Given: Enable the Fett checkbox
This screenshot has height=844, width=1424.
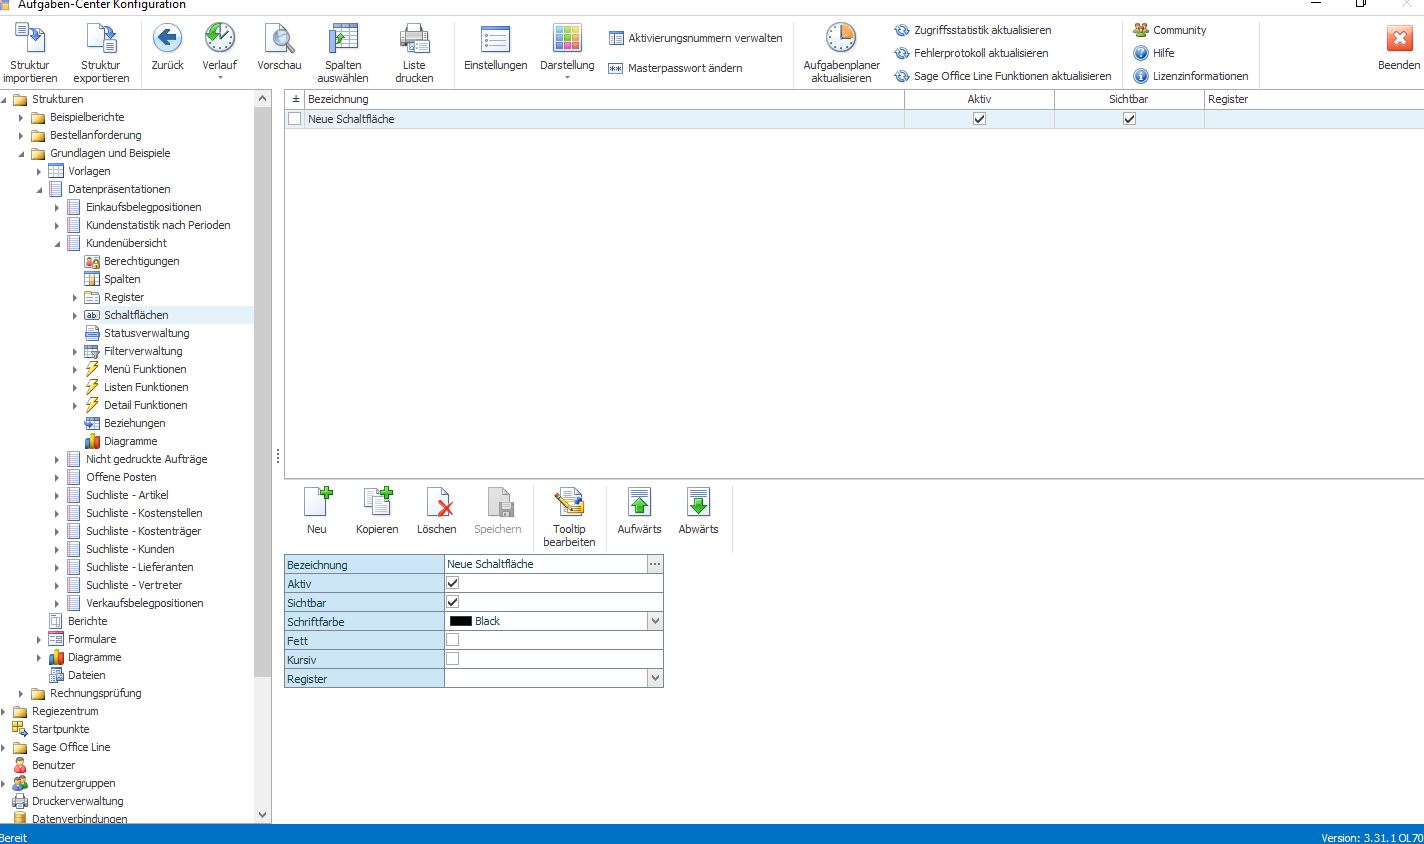Looking at the screenshot, I should tap(452, 640).
